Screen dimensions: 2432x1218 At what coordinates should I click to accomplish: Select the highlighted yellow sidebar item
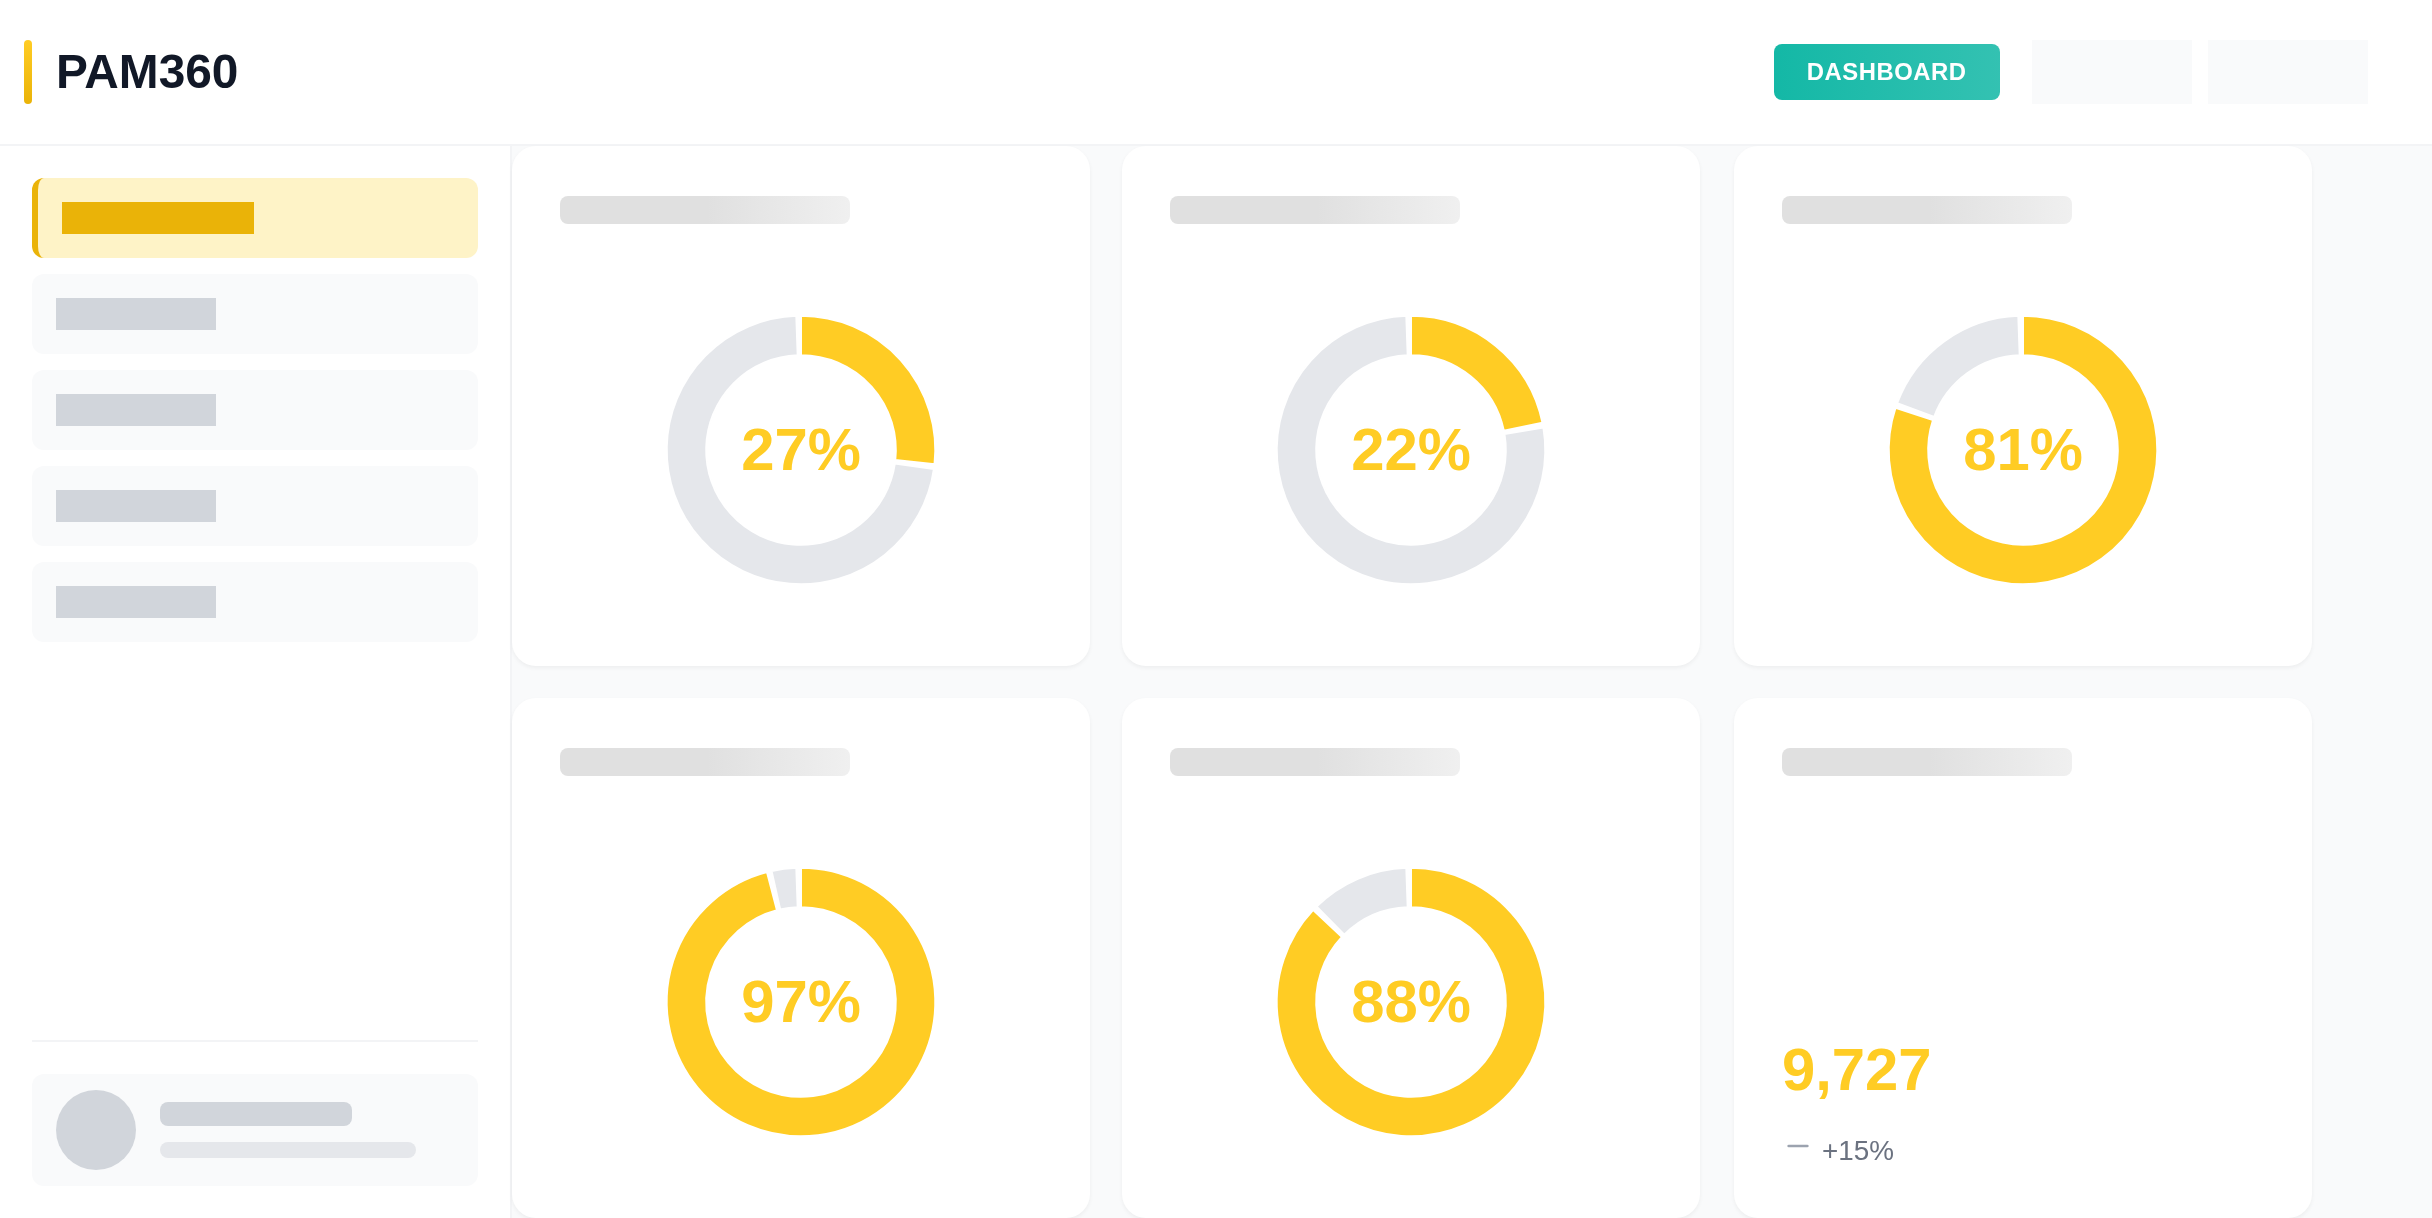255,218
